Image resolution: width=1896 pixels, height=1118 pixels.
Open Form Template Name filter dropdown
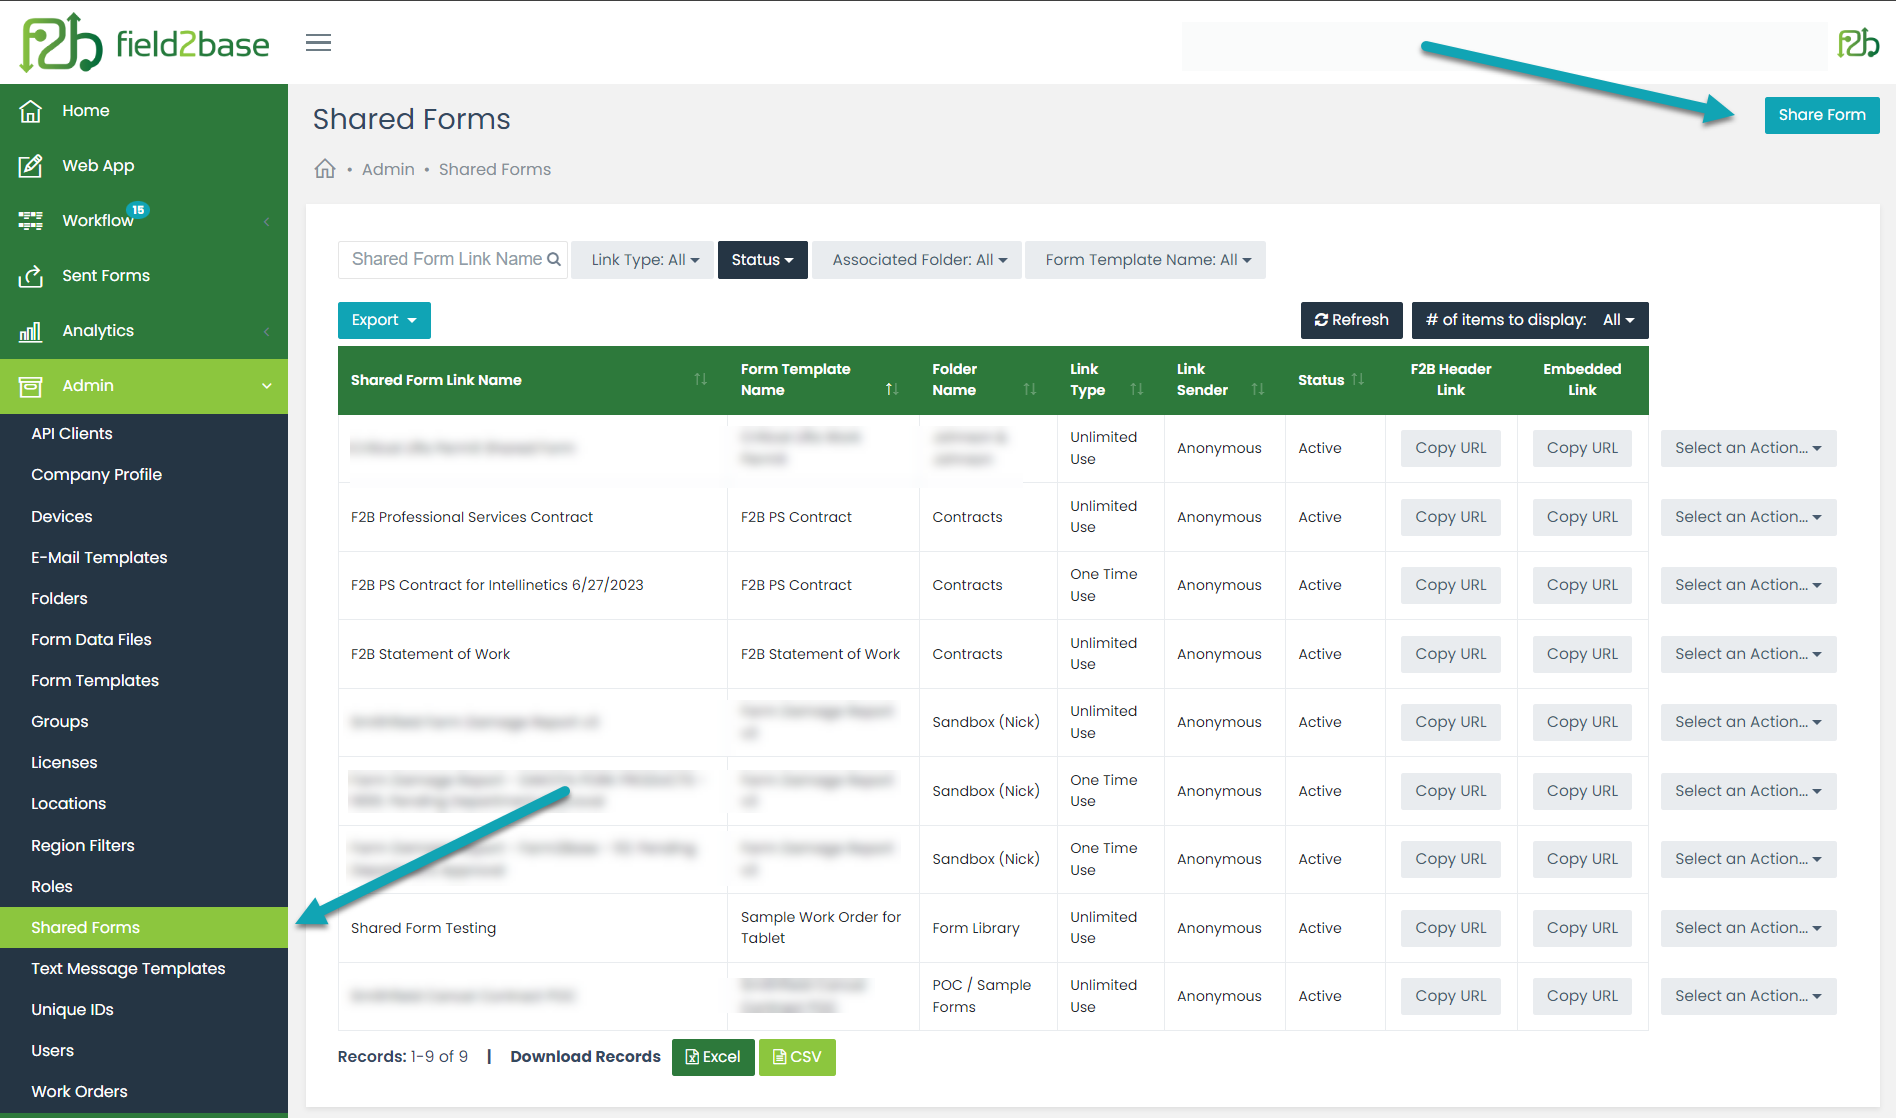1145,260
